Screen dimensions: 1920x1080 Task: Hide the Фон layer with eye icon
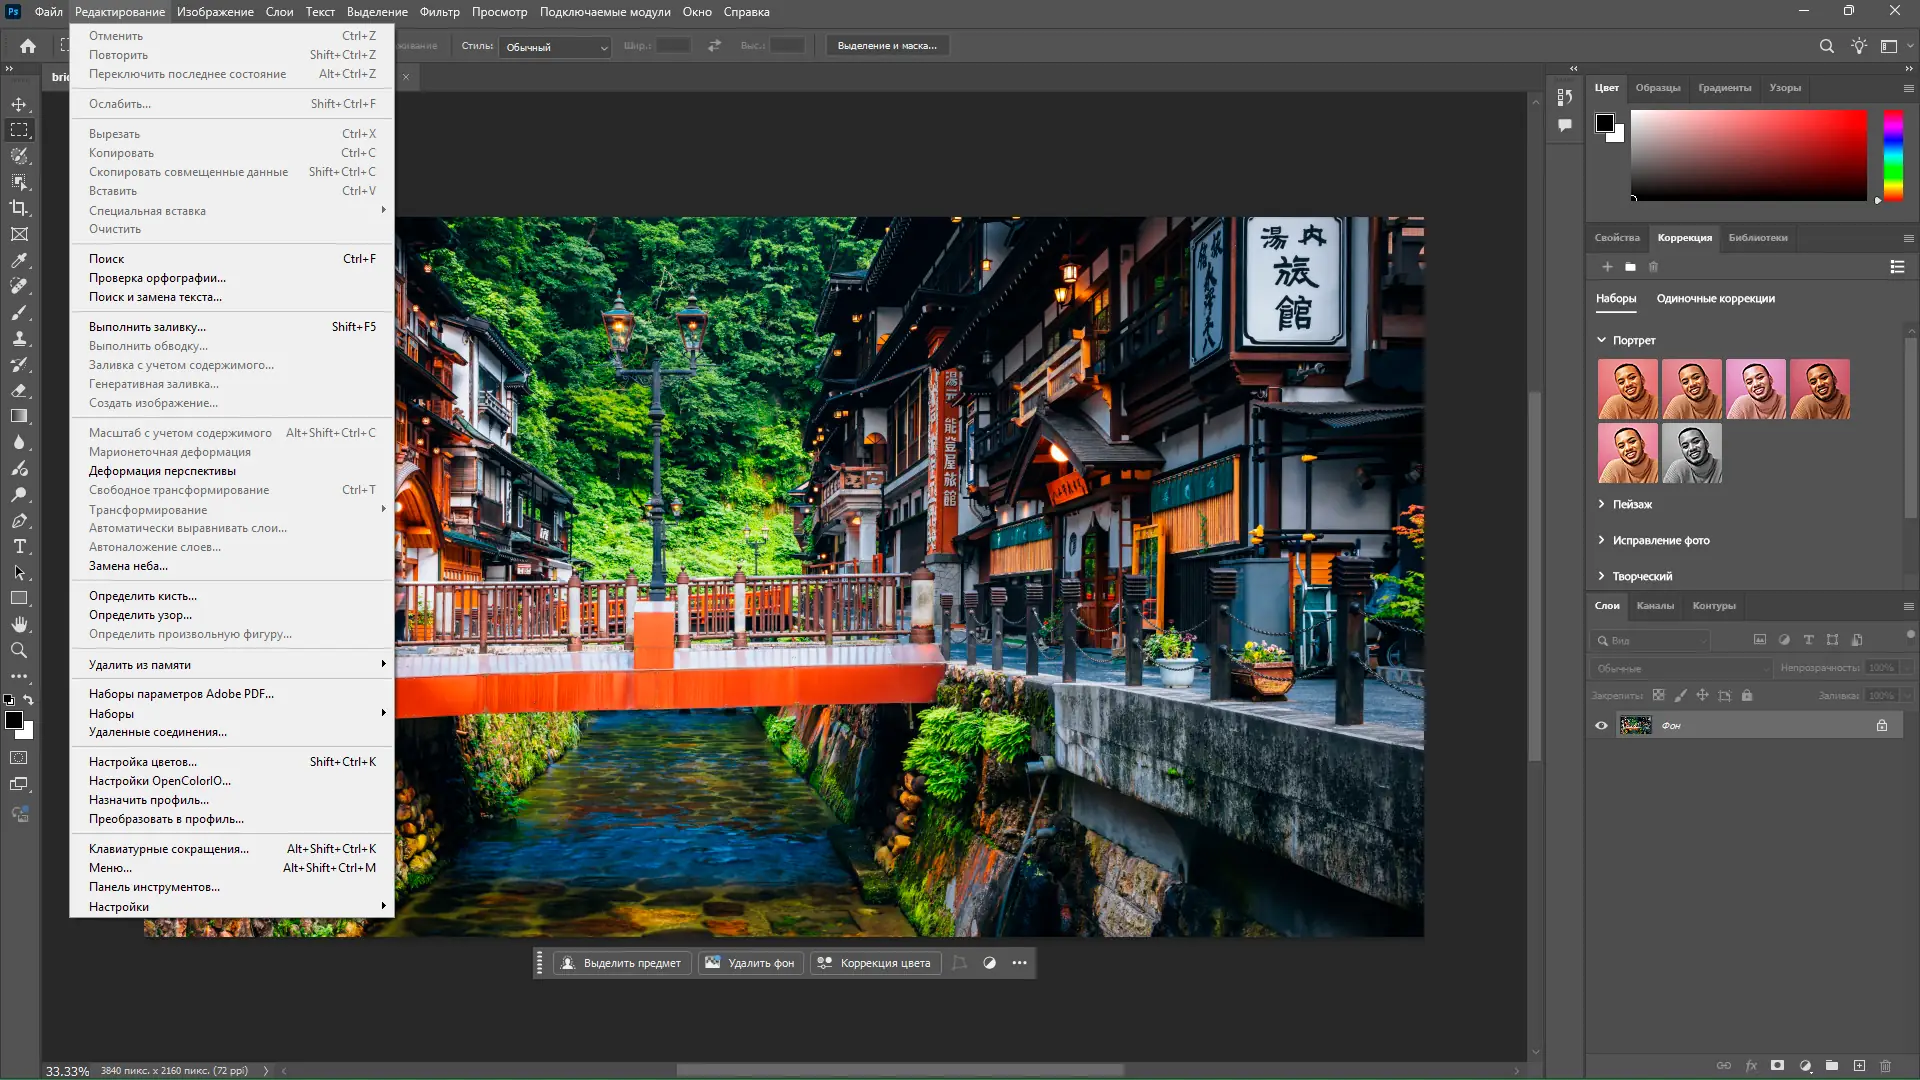coord(1601,726)
